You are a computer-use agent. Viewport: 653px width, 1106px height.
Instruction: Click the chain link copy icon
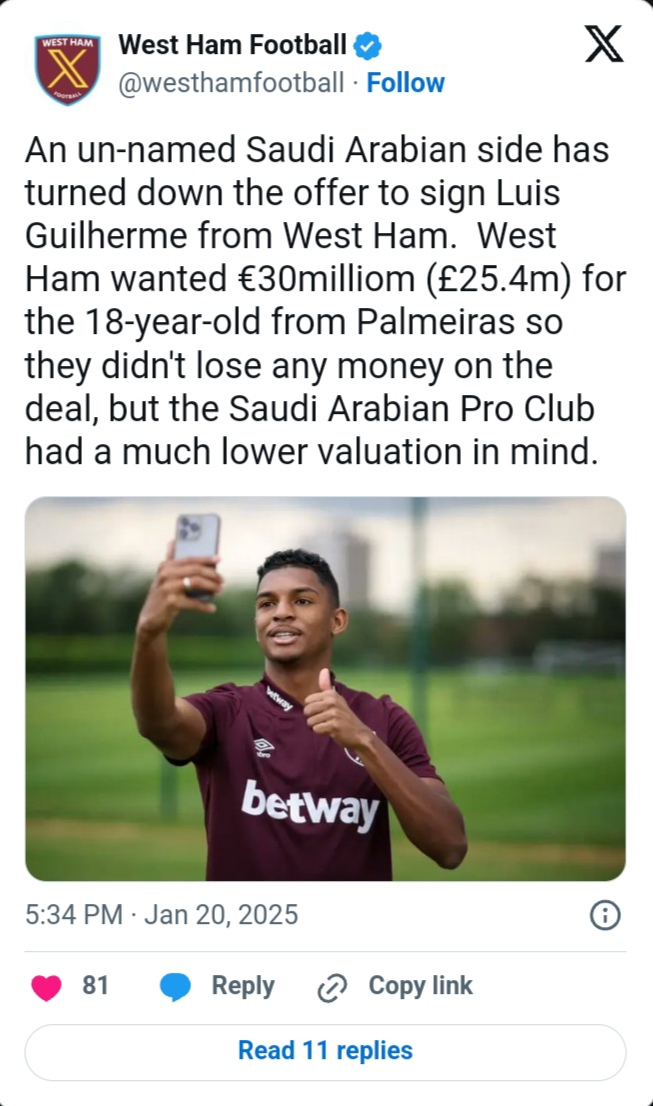tap(330, 988)
